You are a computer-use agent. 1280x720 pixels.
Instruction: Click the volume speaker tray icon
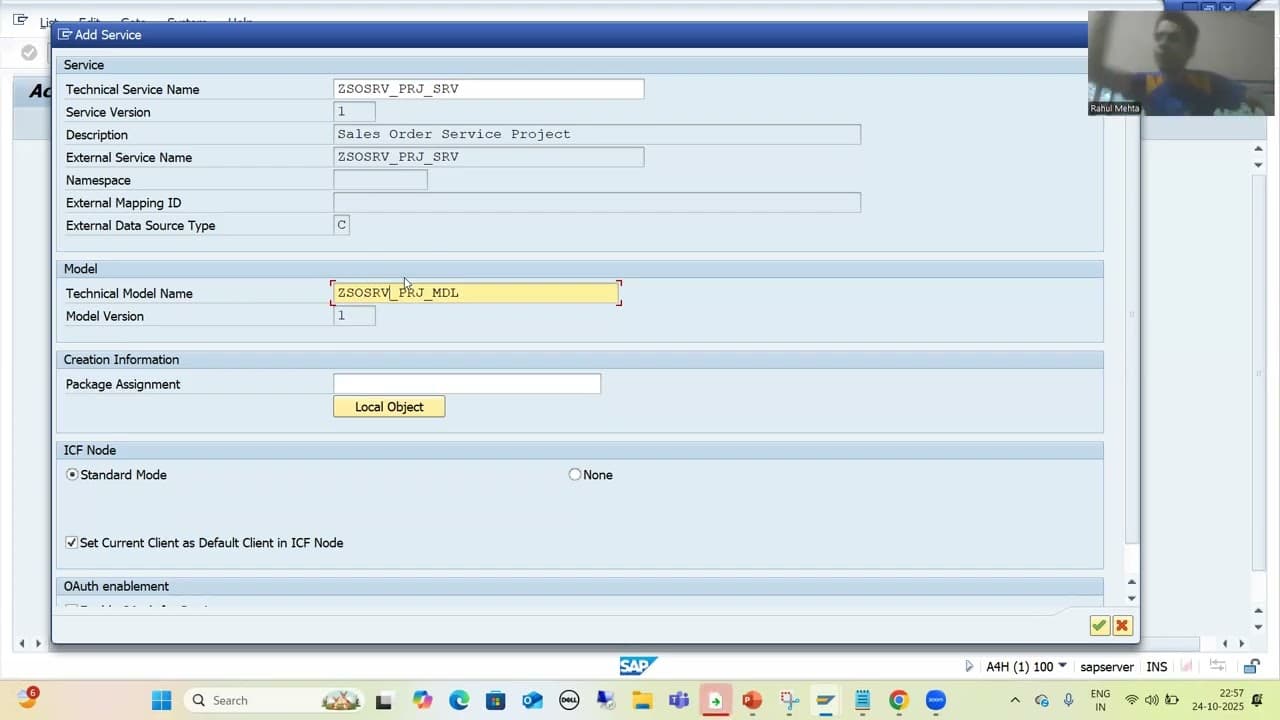[1151, 700]
